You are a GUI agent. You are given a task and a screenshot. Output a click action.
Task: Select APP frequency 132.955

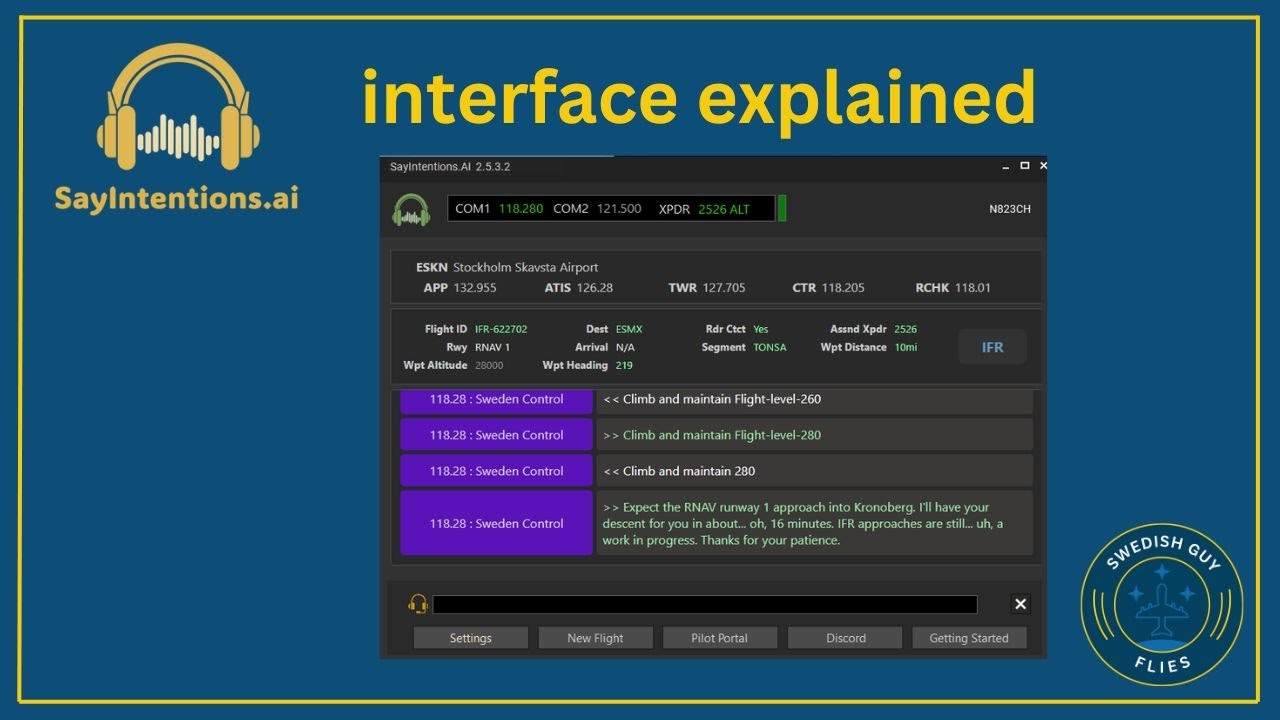point(474,288)
